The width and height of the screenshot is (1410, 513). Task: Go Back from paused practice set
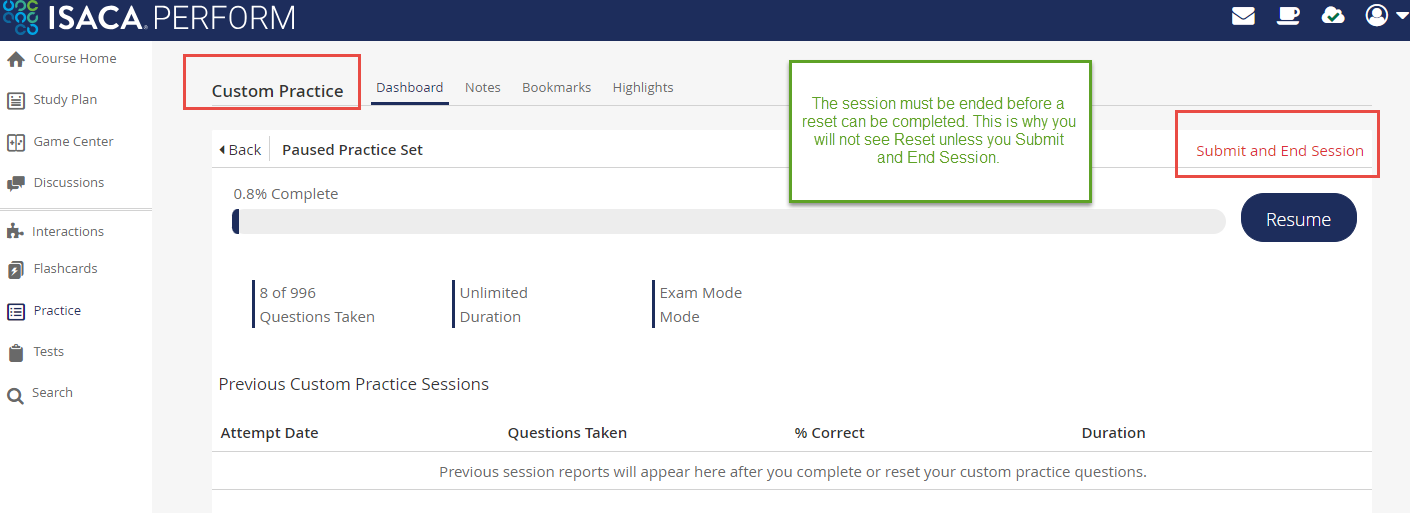point(240,150)
